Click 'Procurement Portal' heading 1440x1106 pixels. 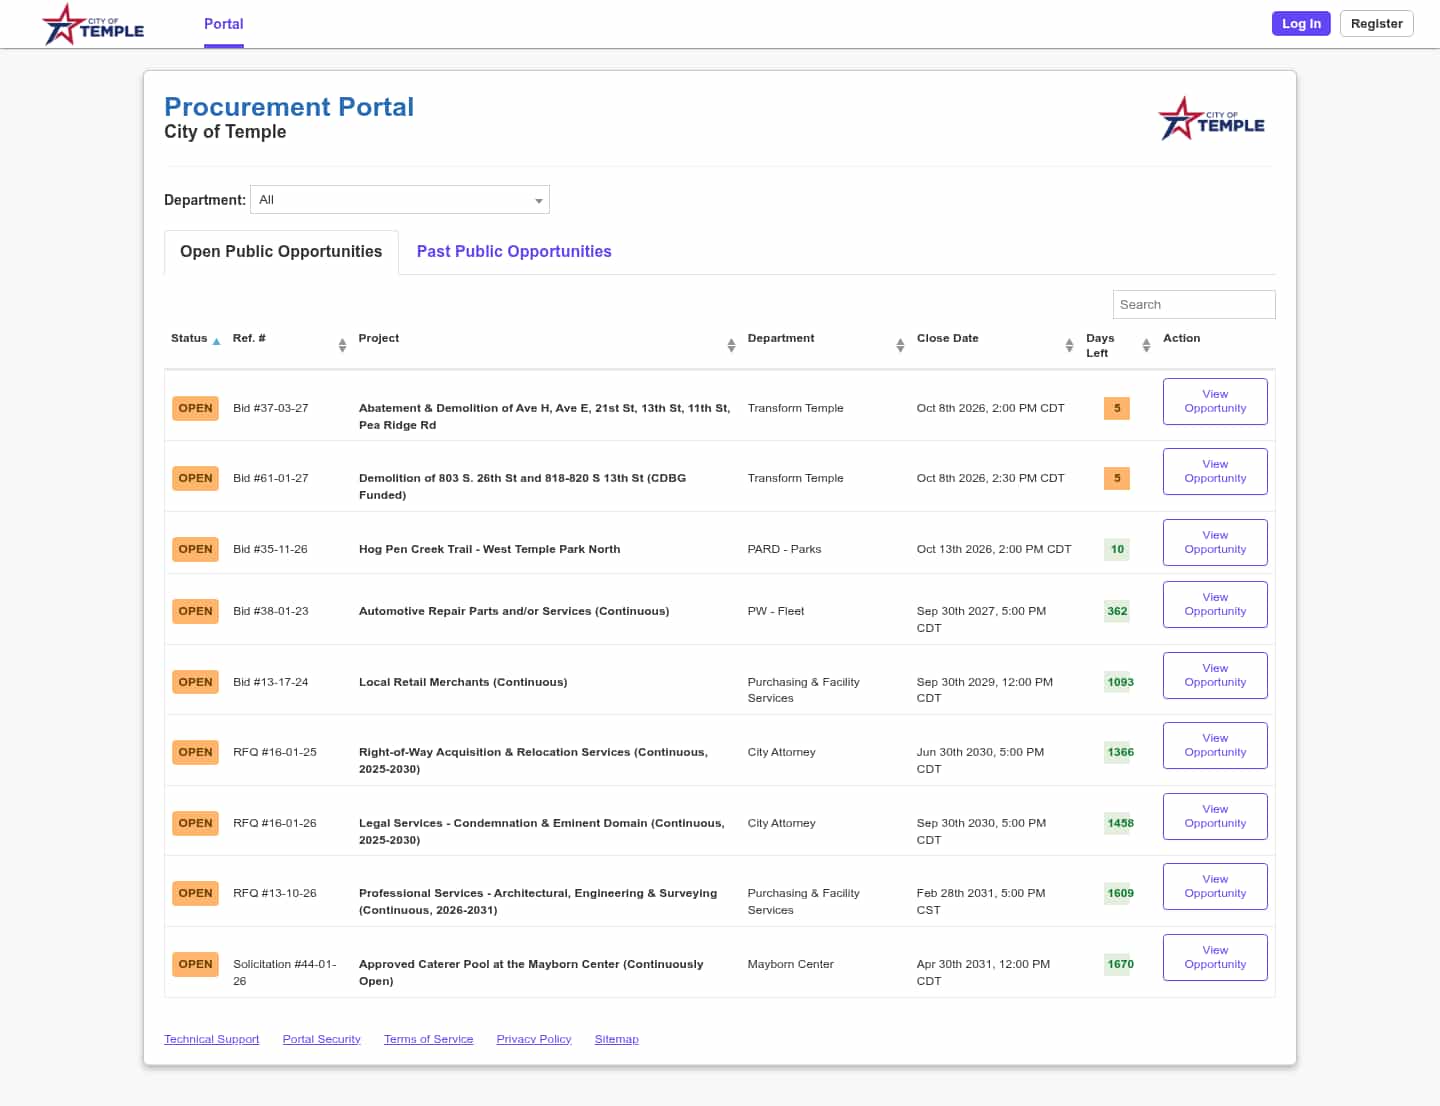click(x=289, y=107)
